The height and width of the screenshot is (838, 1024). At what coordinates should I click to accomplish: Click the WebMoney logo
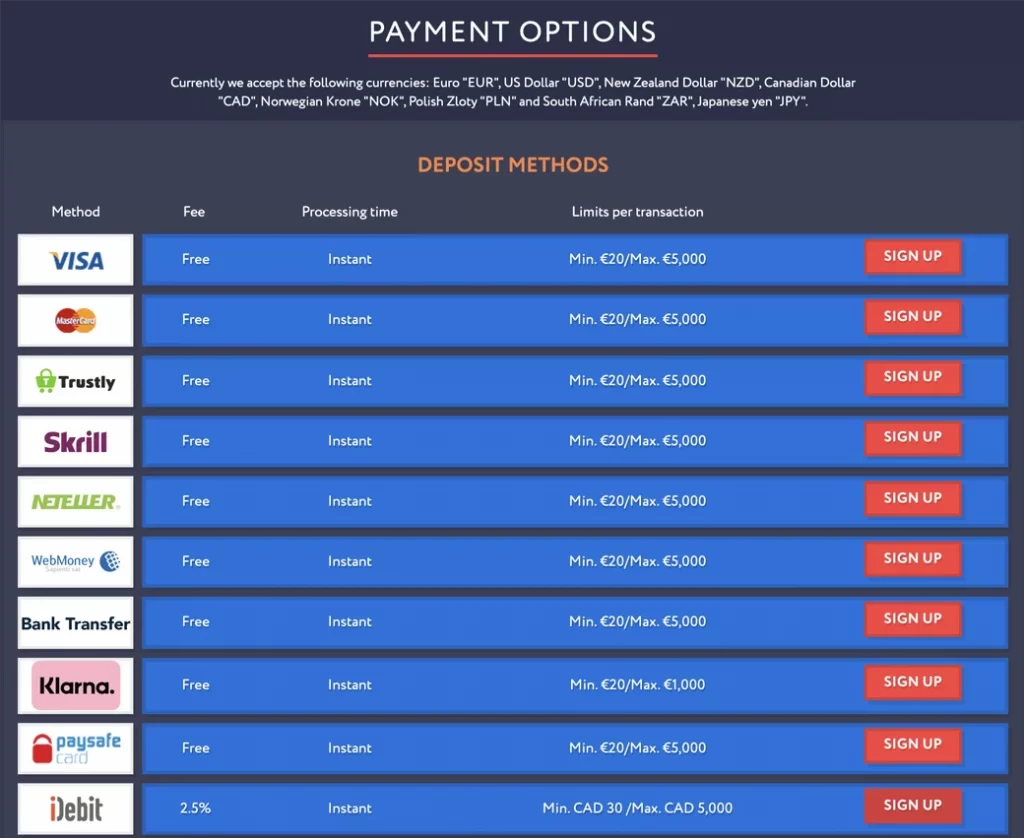pyautogui.click(x=76, y=562)
